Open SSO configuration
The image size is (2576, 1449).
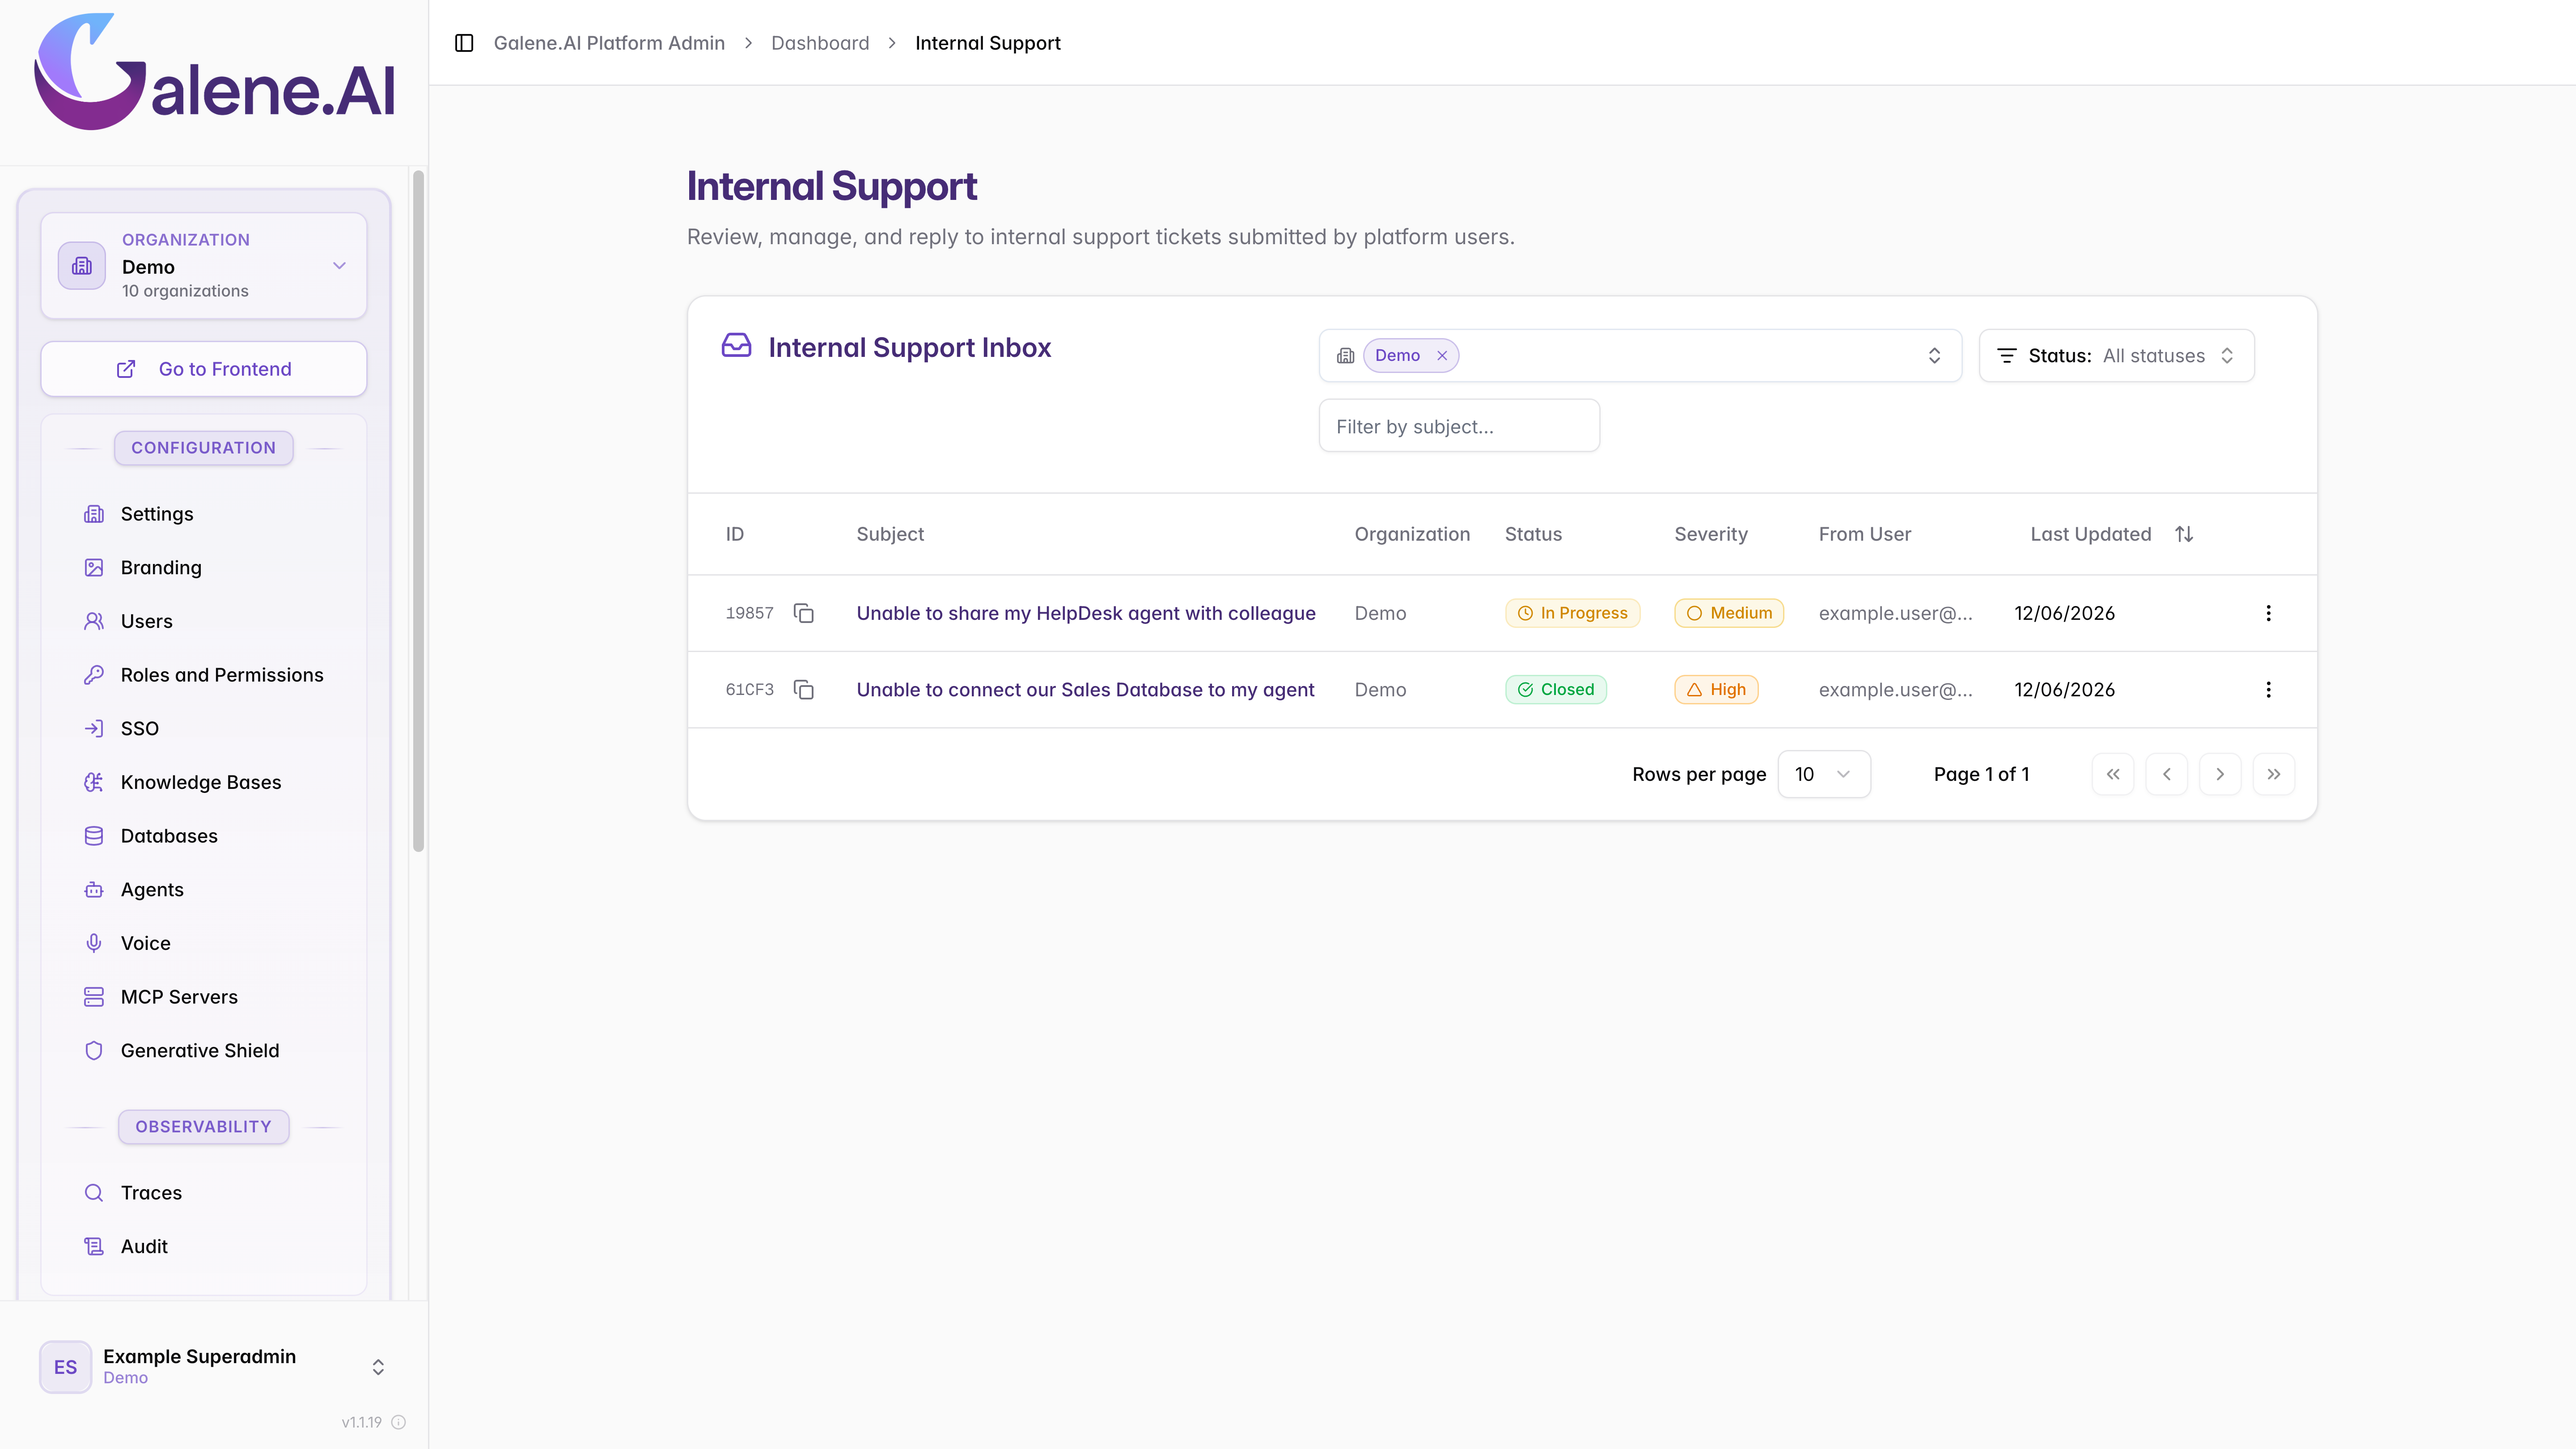(204, 729)
